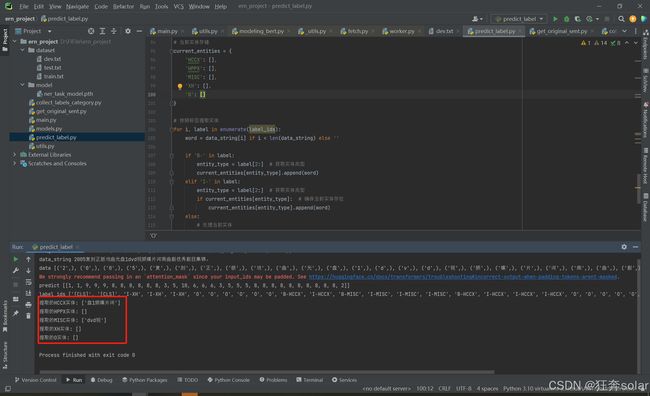Click the Debug bug icon in toolbar
Screen dimensions: 650x396
coord(566,19)
